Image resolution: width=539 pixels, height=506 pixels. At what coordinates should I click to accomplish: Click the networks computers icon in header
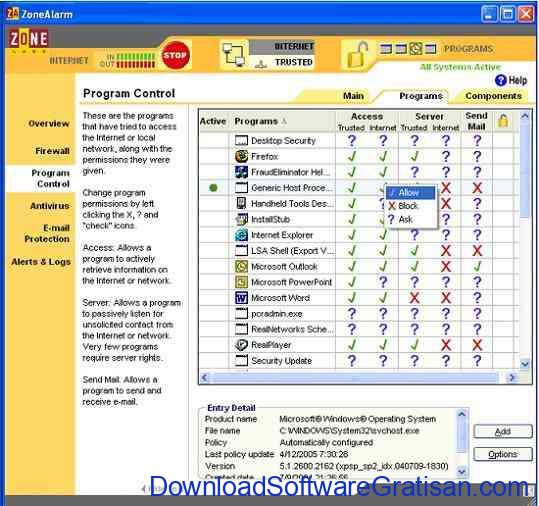click(233, 55)
